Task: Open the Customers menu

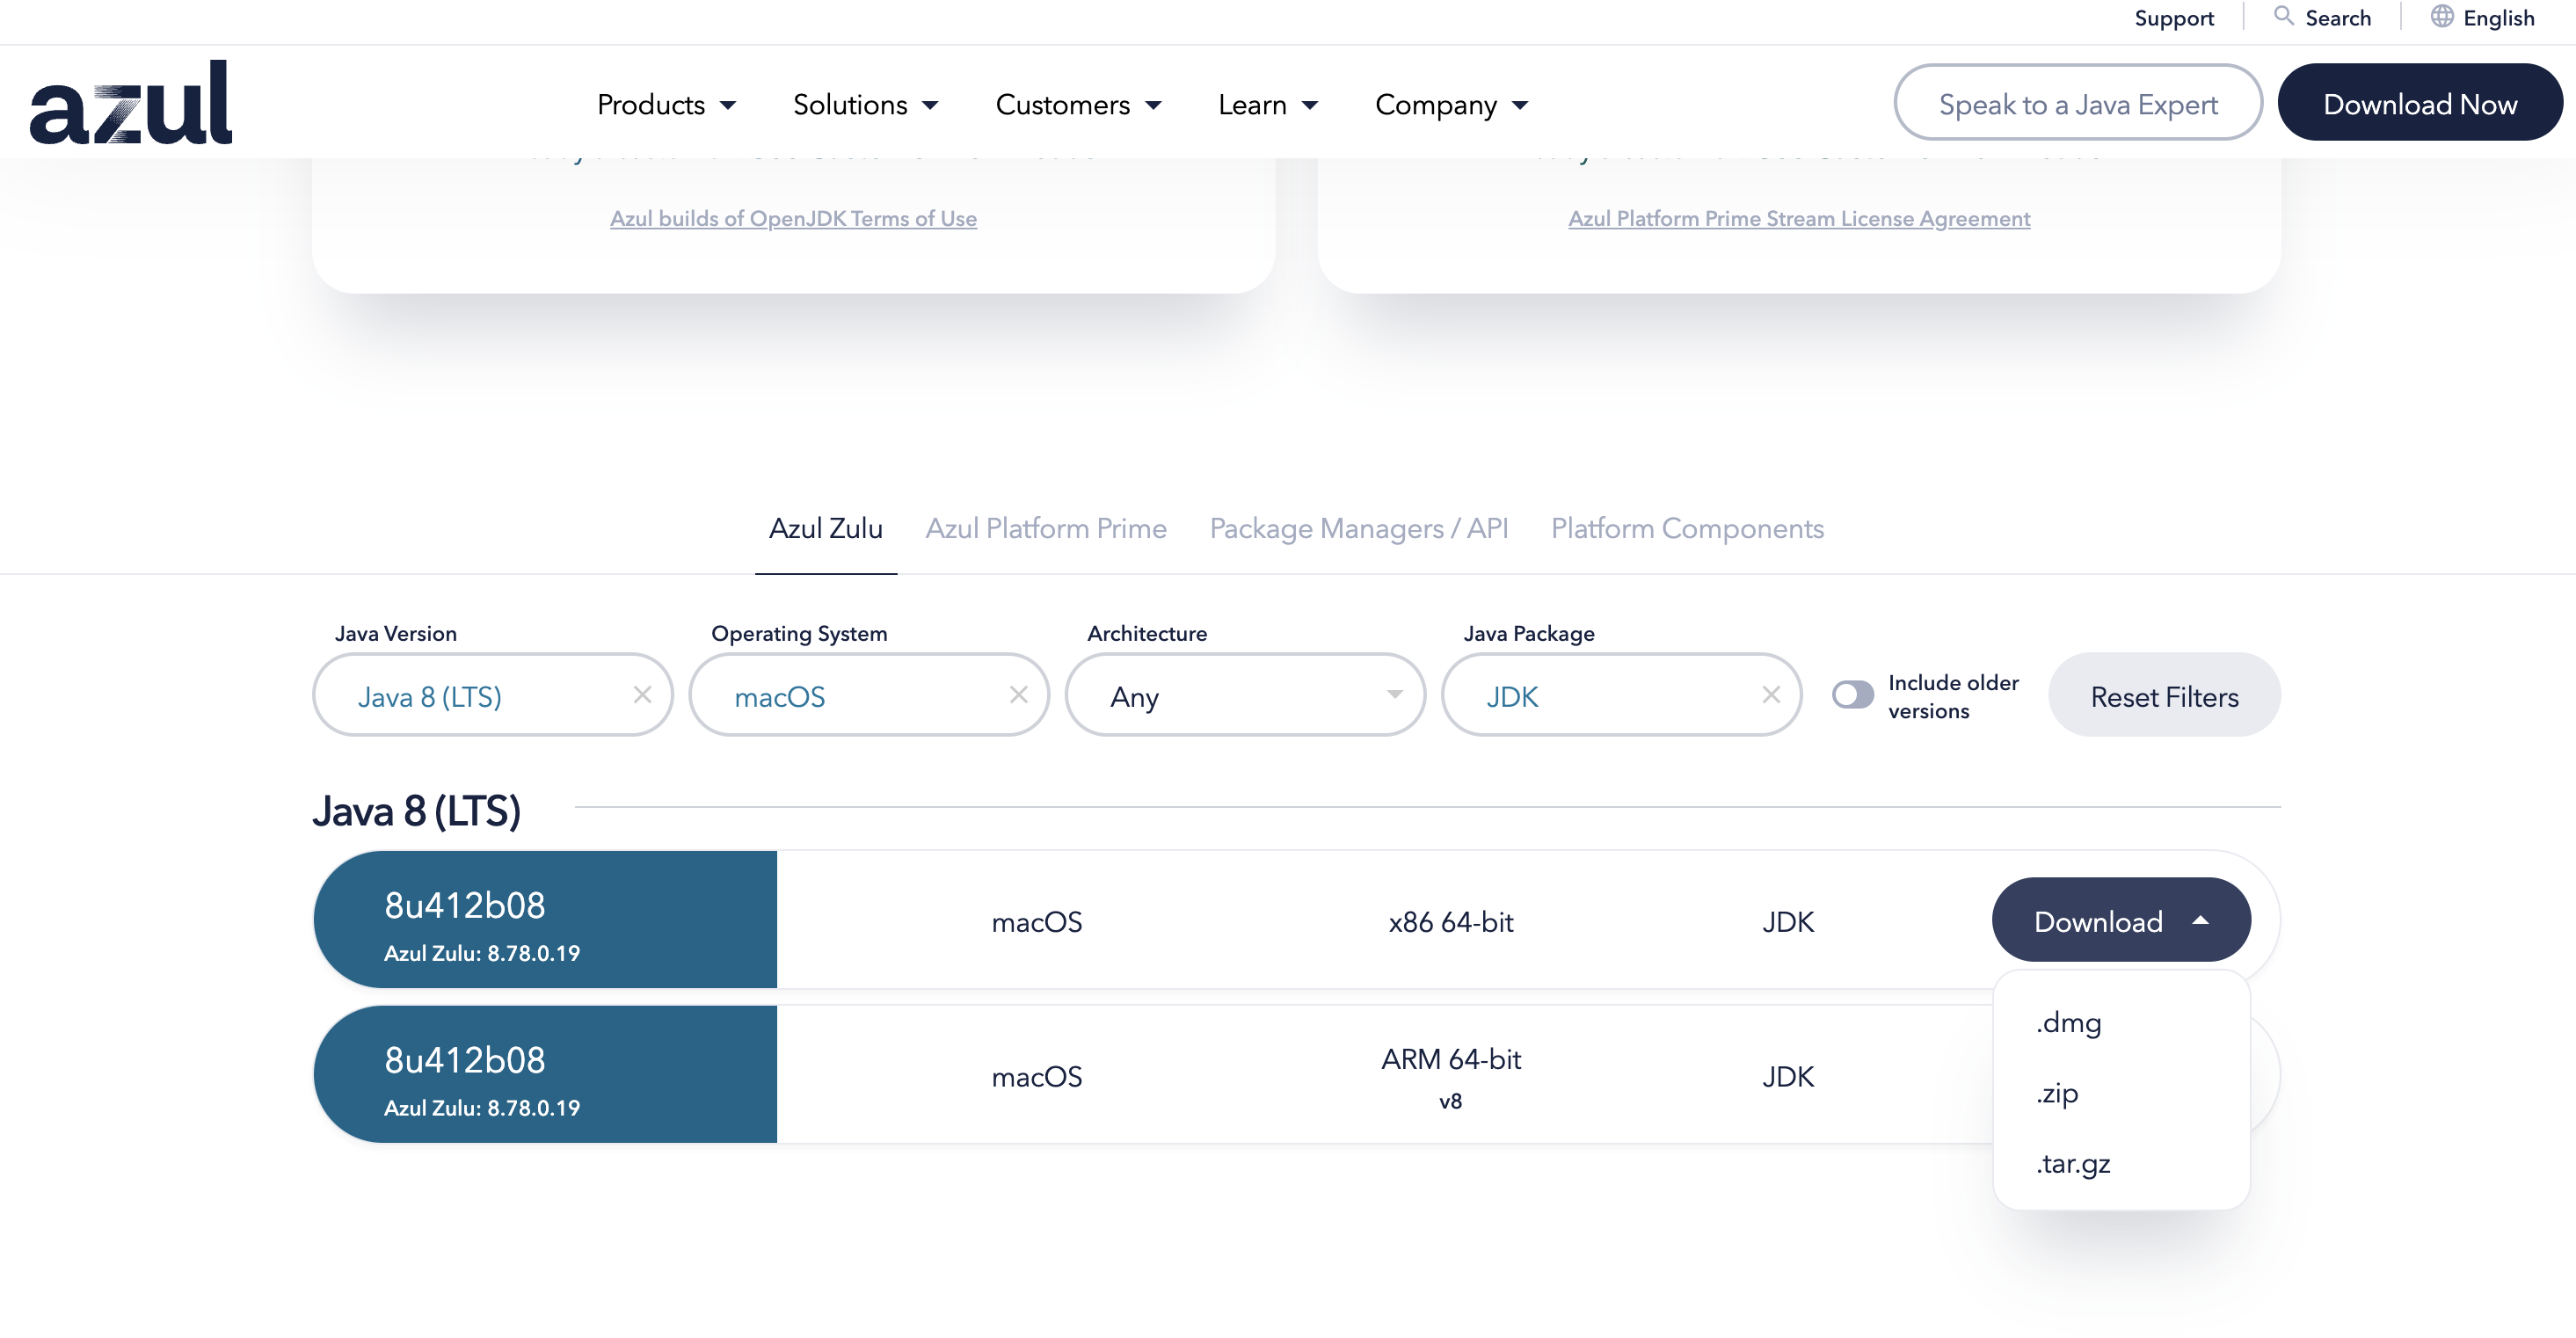Action: (x=1078, y=104)
